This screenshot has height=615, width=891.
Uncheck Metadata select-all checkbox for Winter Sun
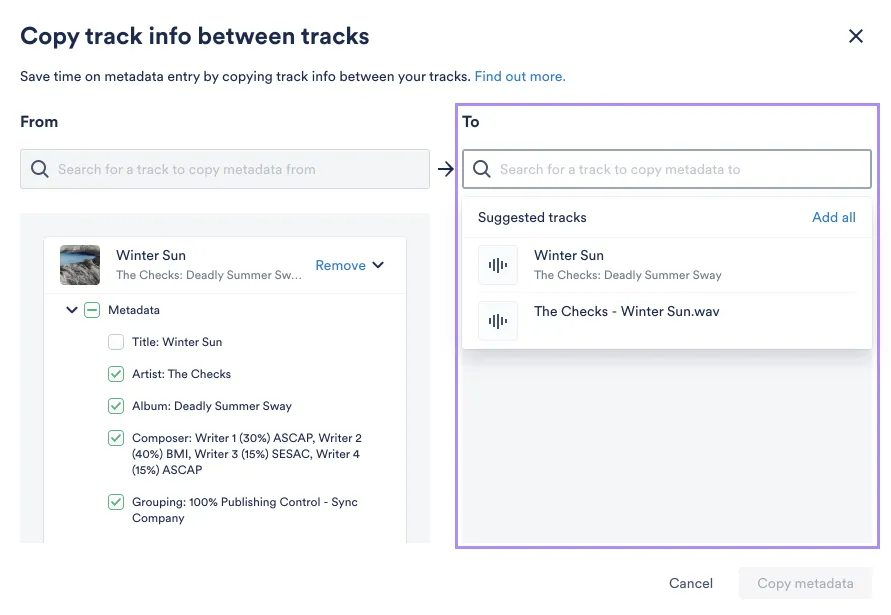[92, 310]
